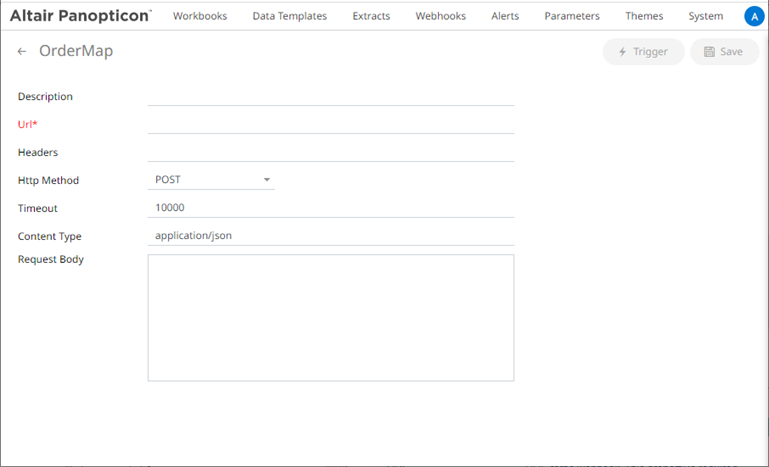769x467 pixels.
Task: Edit the Timeout value 10000
Action: coord(331,208)
